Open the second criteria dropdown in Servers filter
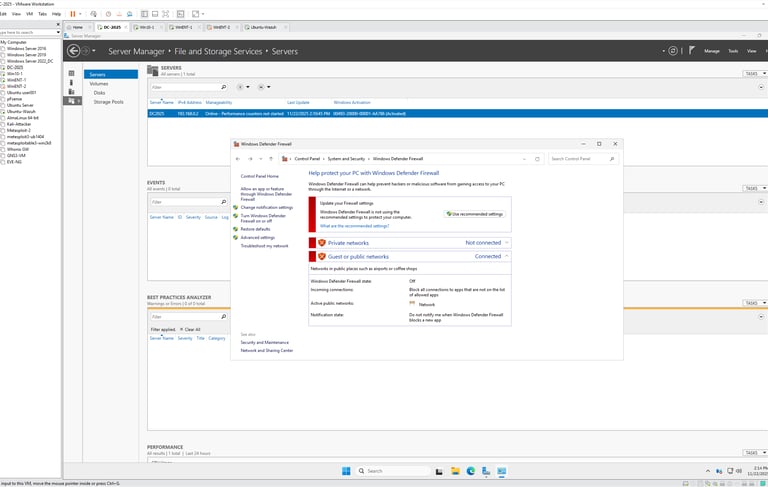Image resolution: width=768 pixels, height=487 pixels. click(264, 87)
